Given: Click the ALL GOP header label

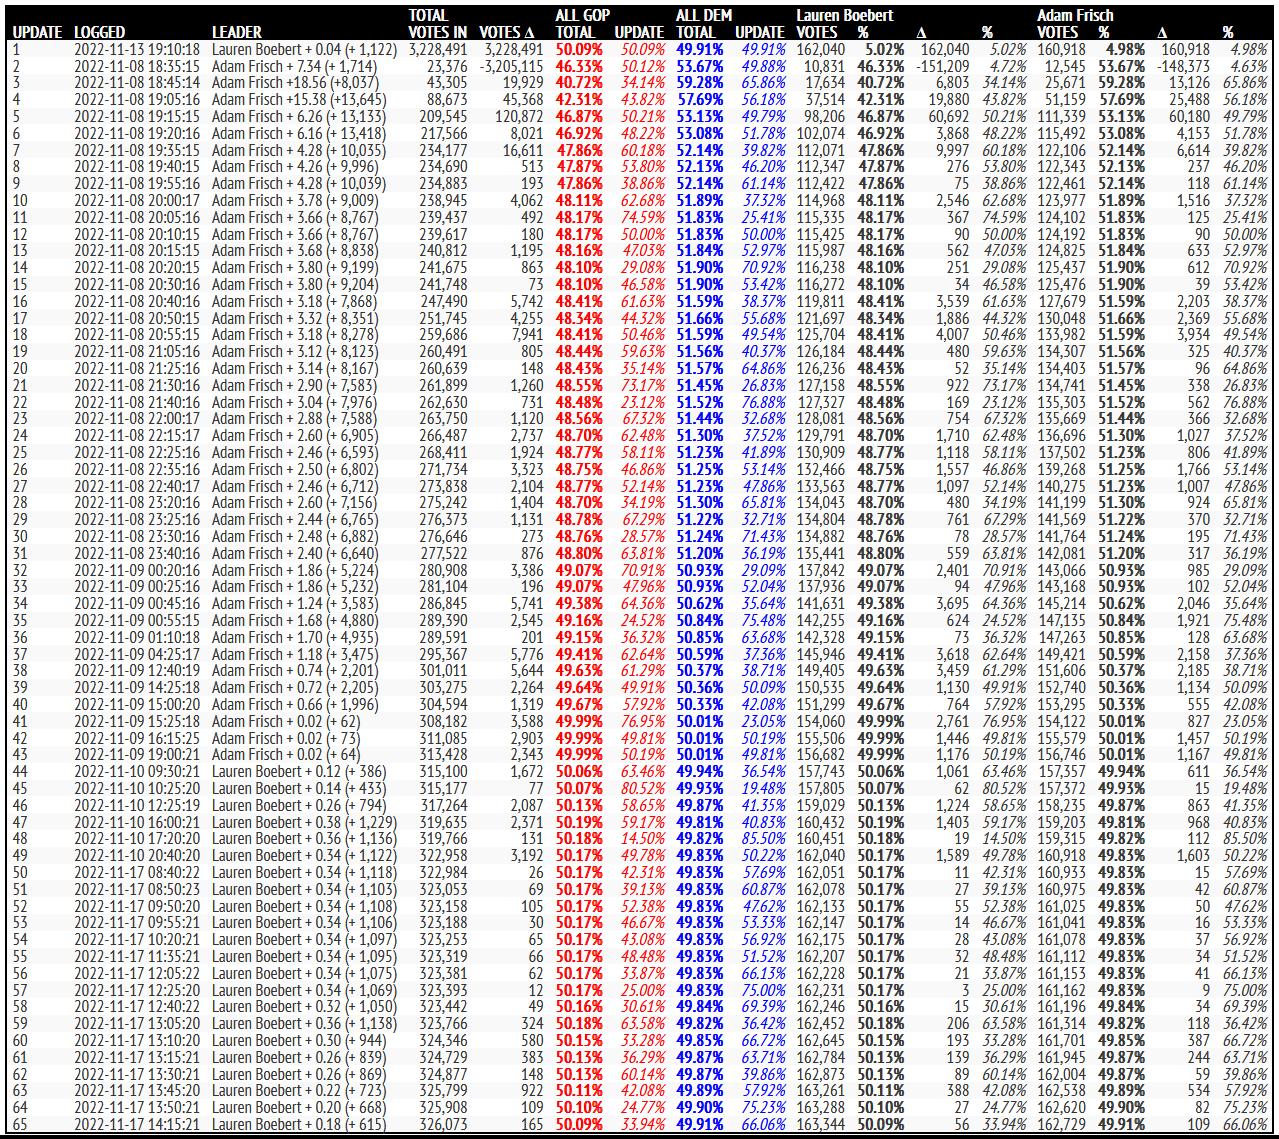Looking at the screenshot, I should point(582,16).
